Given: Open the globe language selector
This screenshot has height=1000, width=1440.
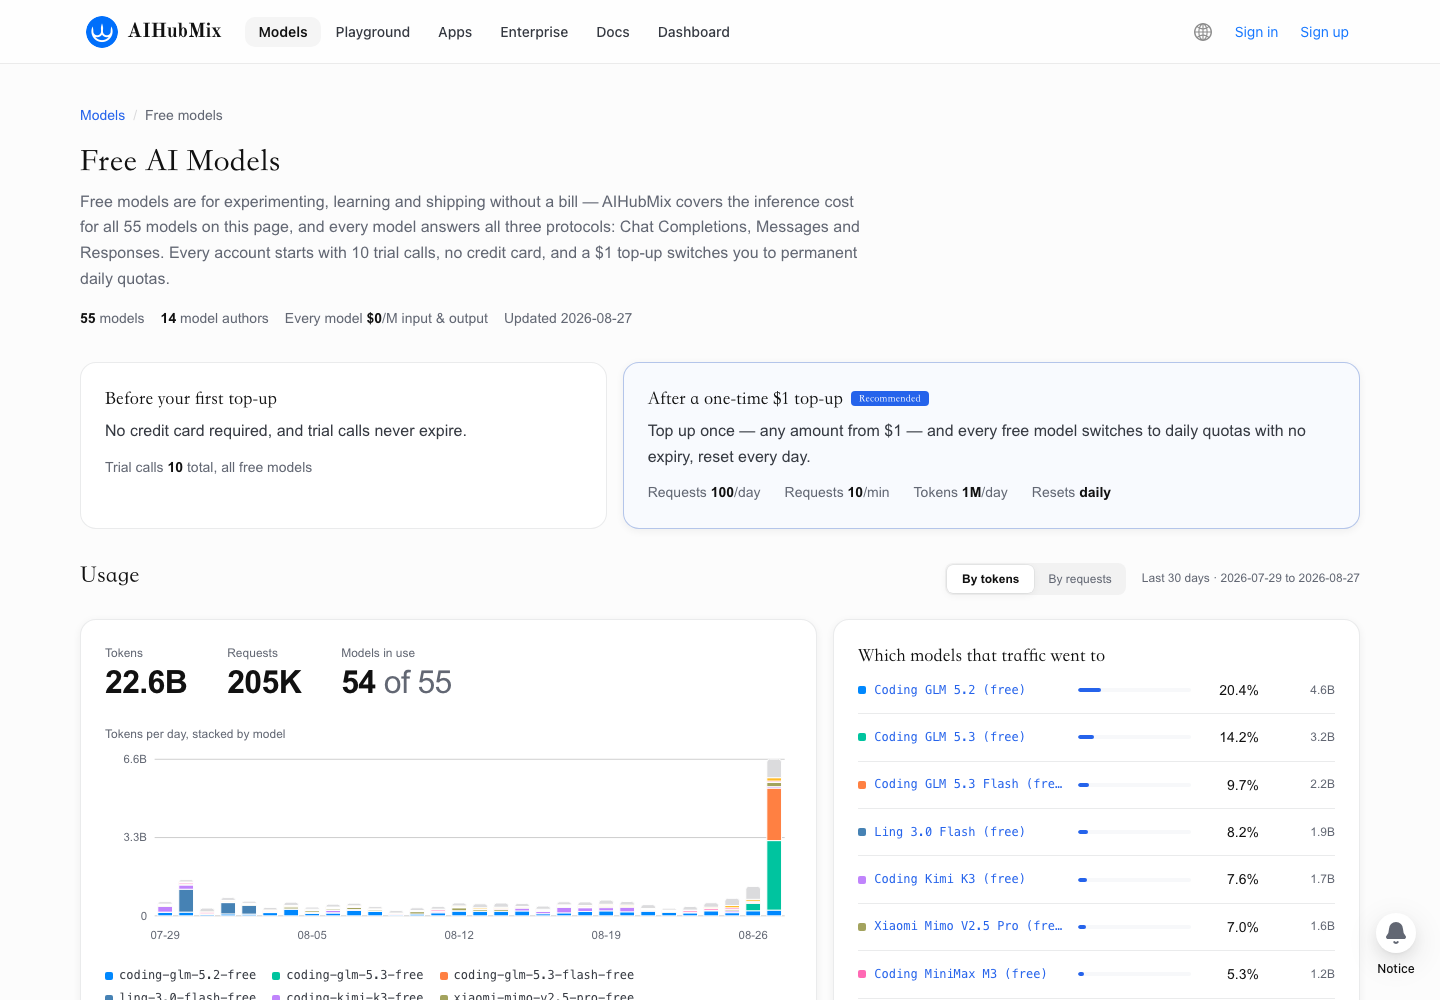Looking at the screenshot, I should click(1203, 32).
